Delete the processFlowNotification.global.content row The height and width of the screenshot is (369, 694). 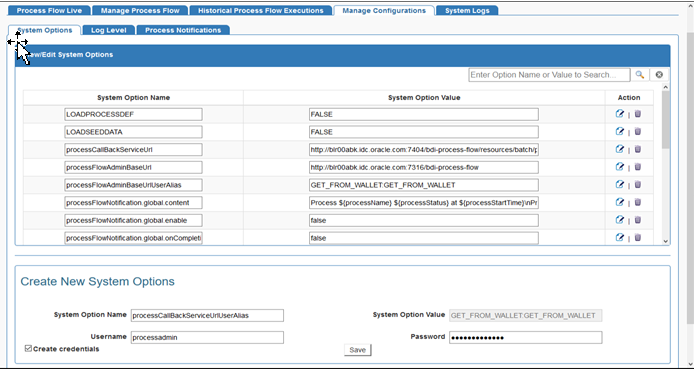point(638,202)
